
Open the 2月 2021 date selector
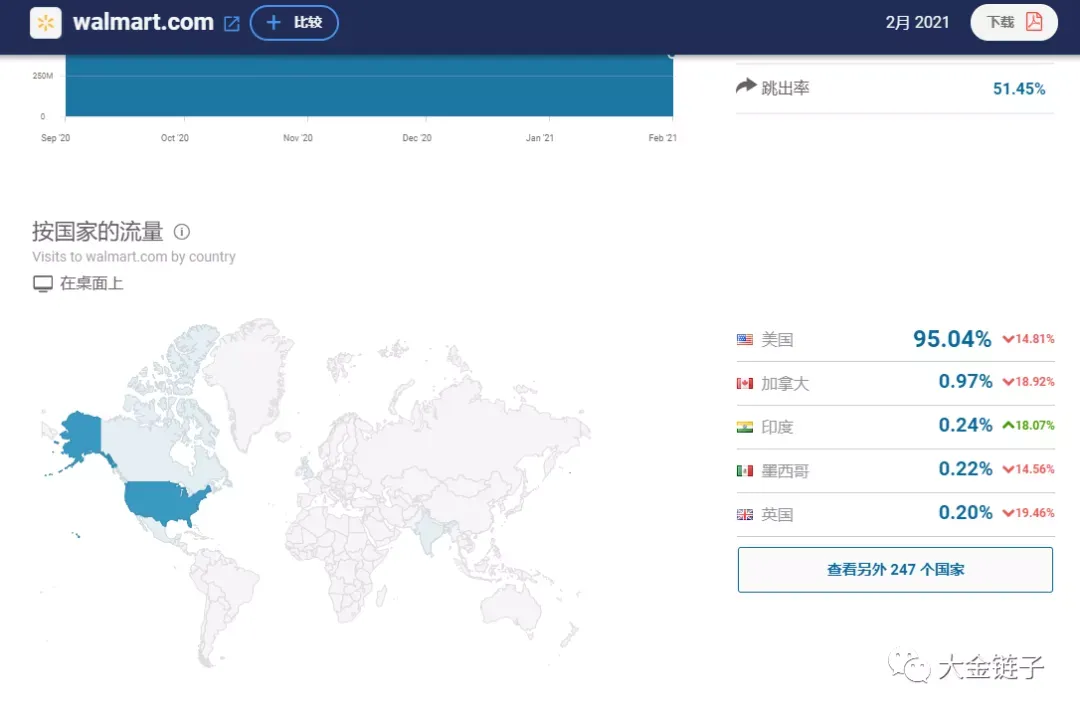(x=917, y=22)
